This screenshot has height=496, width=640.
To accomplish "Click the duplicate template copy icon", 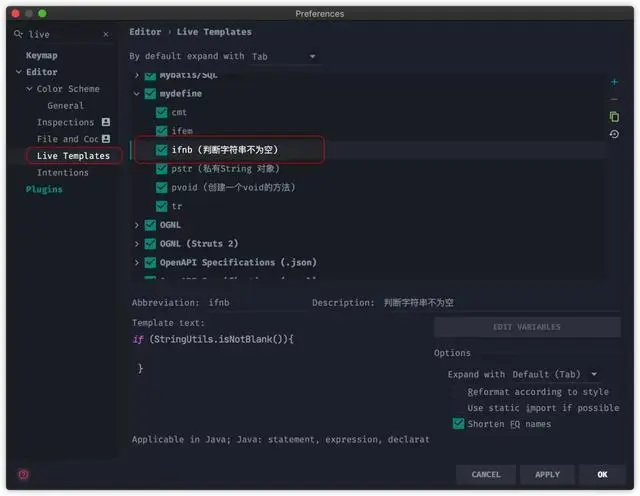I will (x=614, y=117).
